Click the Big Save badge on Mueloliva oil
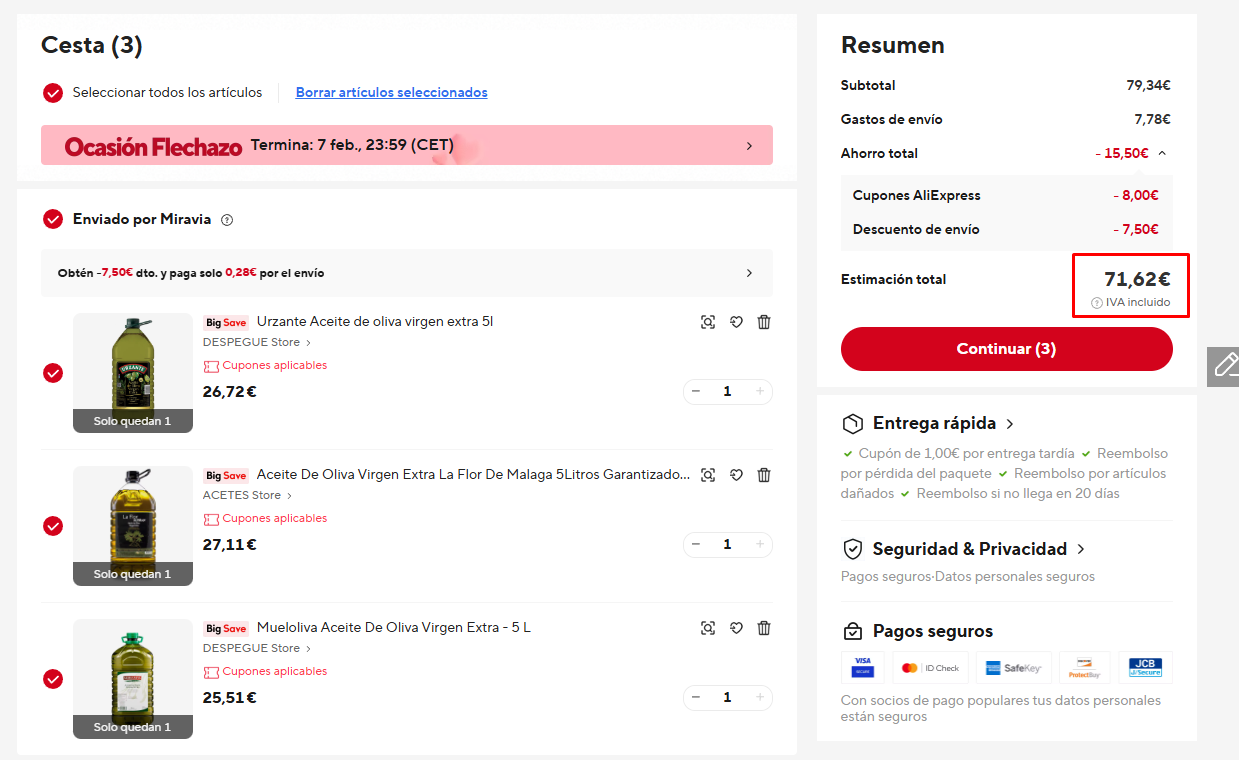The width and height of the screenshot is (1239, 760). click(226, 628)
